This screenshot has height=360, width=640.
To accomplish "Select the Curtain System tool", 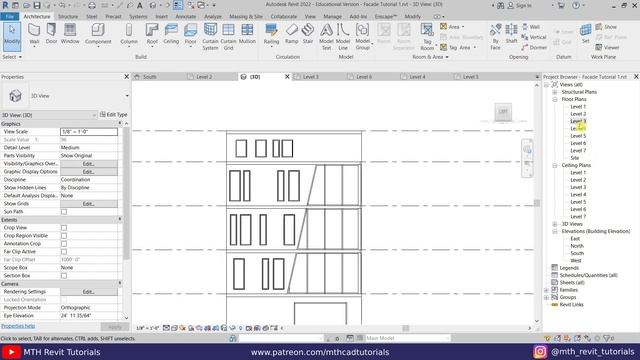I will tap(210, 37).
